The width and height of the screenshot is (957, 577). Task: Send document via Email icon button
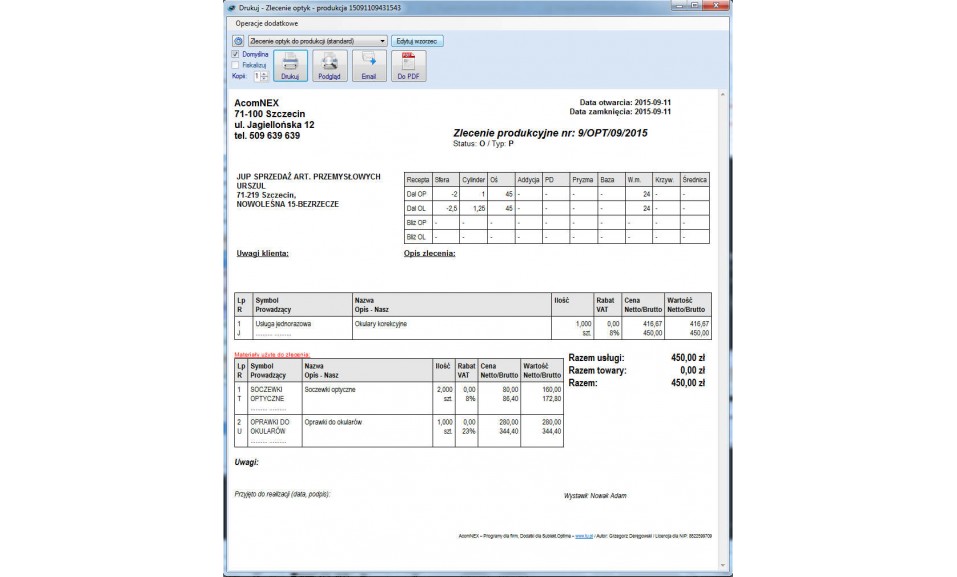click(367, 65)
